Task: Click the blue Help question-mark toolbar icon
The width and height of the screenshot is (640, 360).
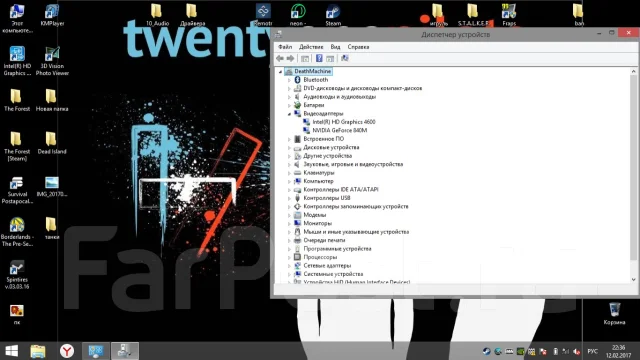Action: pos(319,58)
